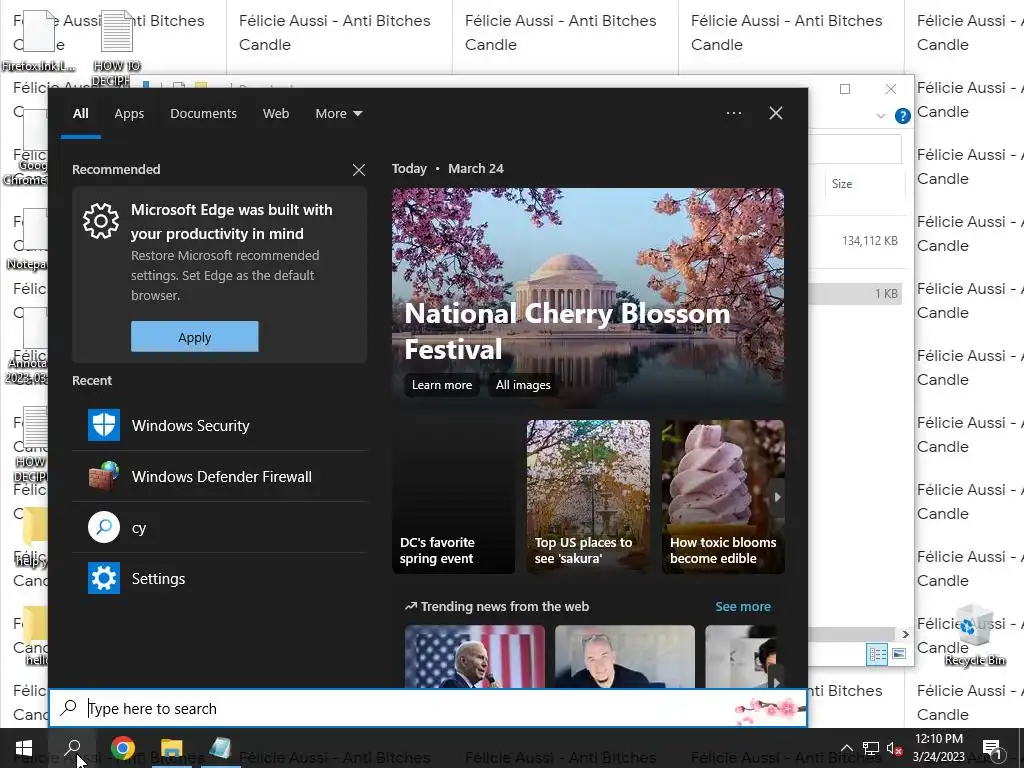Open the Top US places to see 'sakura' card
Viewport: 1024px width, 768px height.
[x=588, y=497]
